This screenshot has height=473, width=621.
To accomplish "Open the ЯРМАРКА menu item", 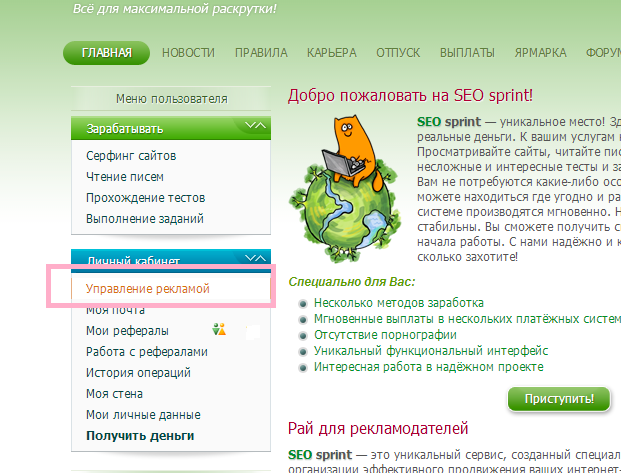I will (541, 53).
